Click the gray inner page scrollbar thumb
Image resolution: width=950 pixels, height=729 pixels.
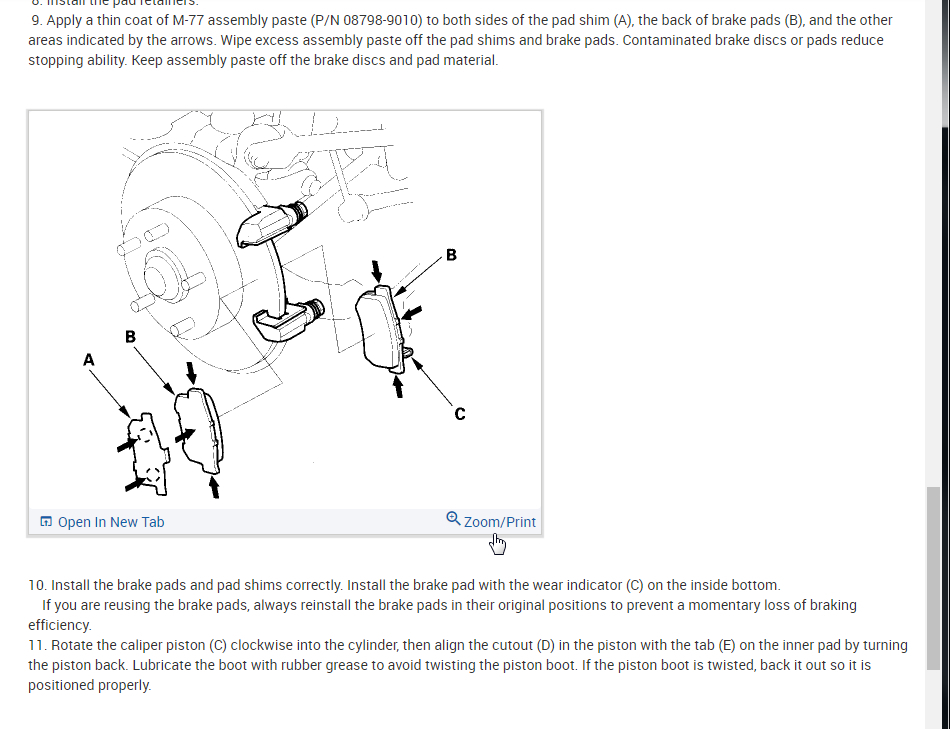pos(932,578)
